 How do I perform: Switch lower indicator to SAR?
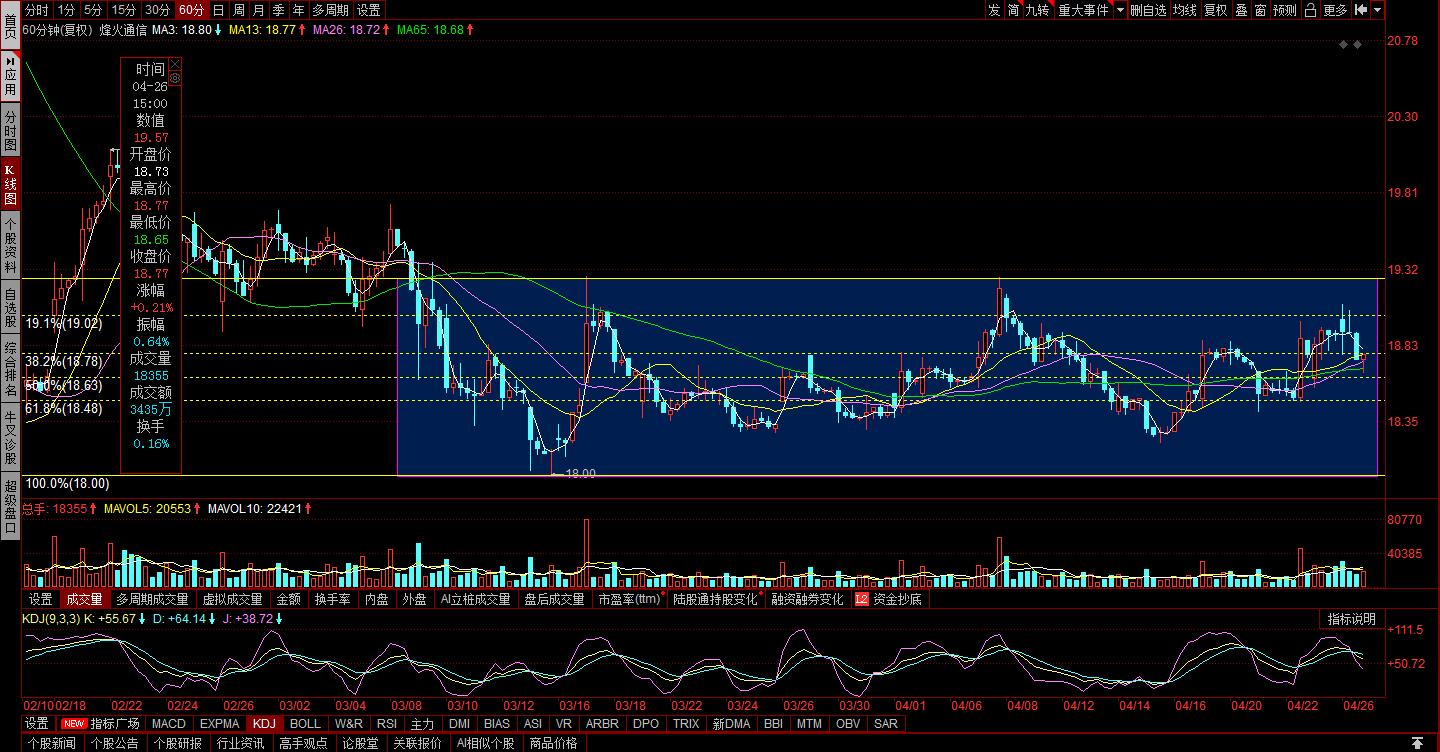886,724
